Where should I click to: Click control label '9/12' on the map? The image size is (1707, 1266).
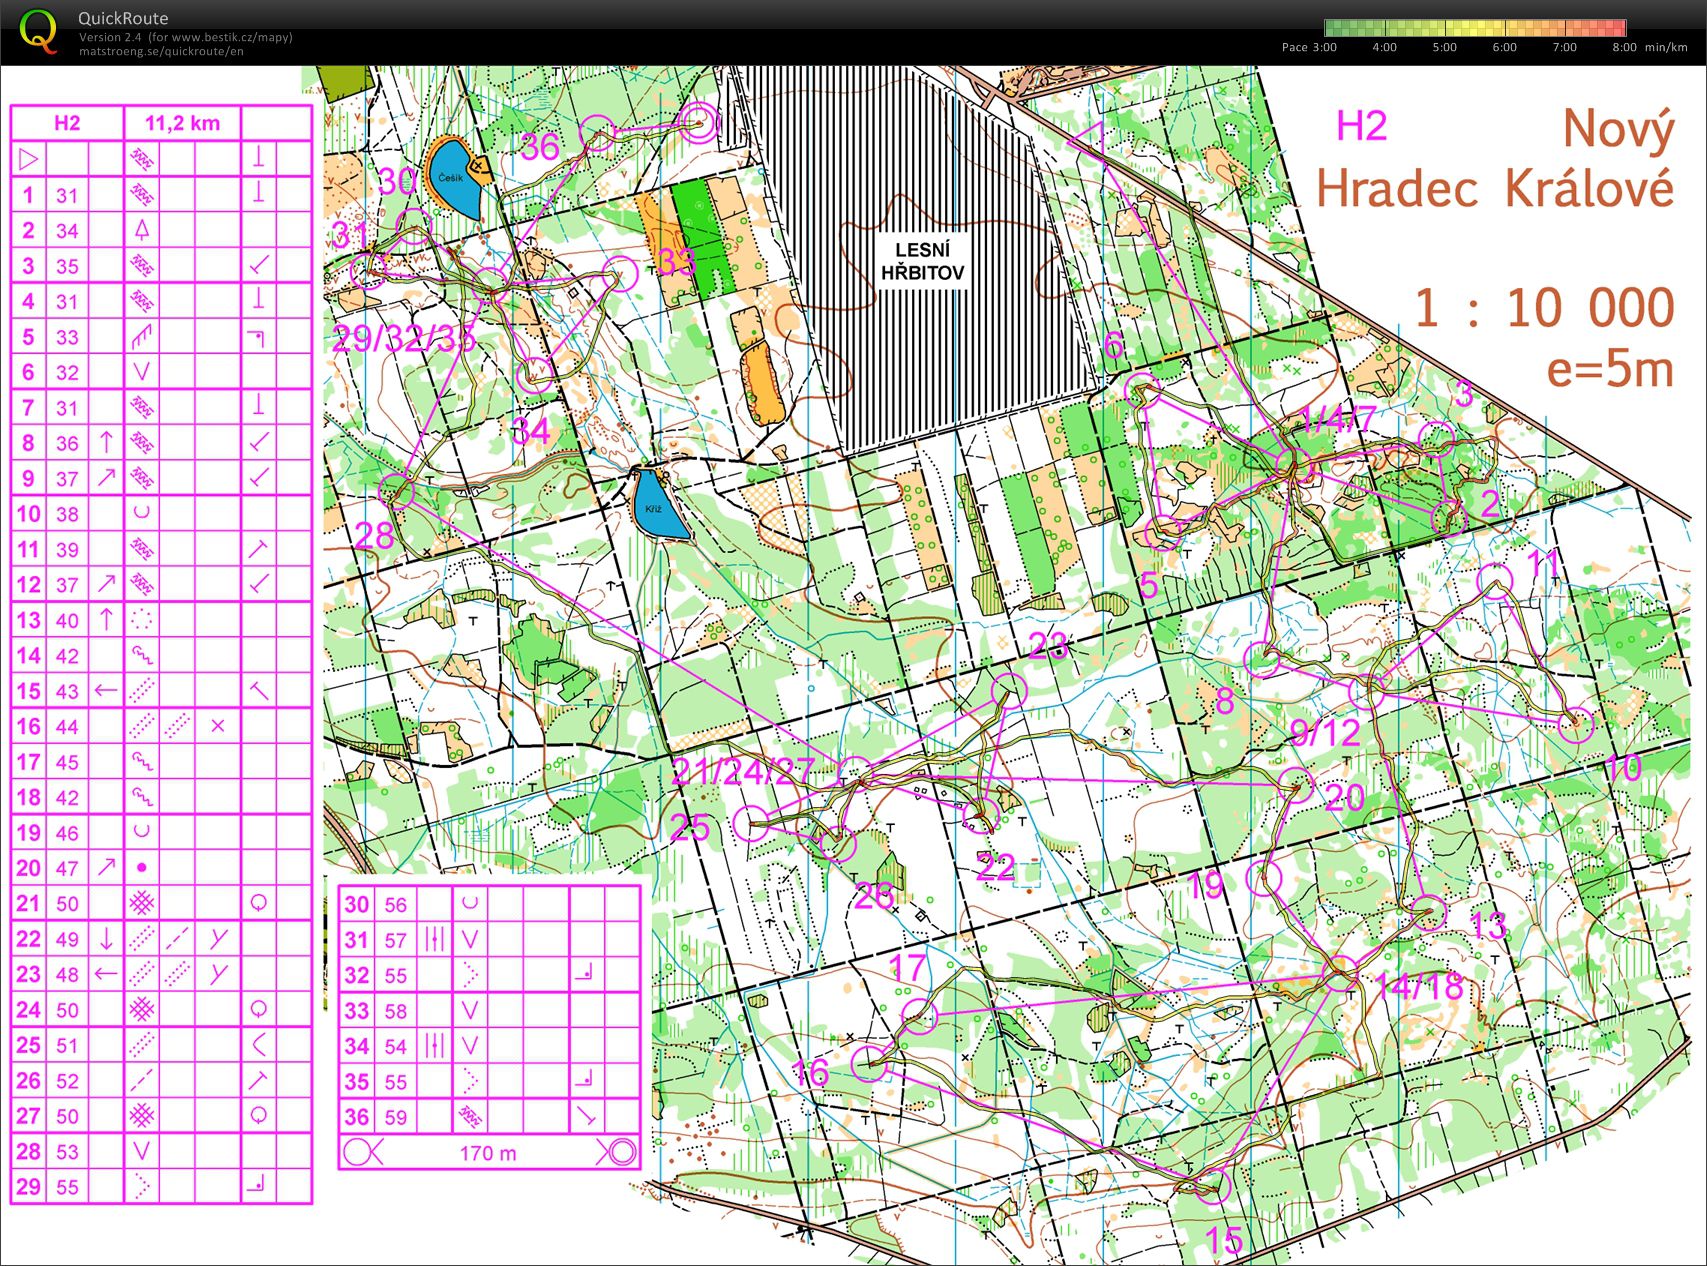1325,733
